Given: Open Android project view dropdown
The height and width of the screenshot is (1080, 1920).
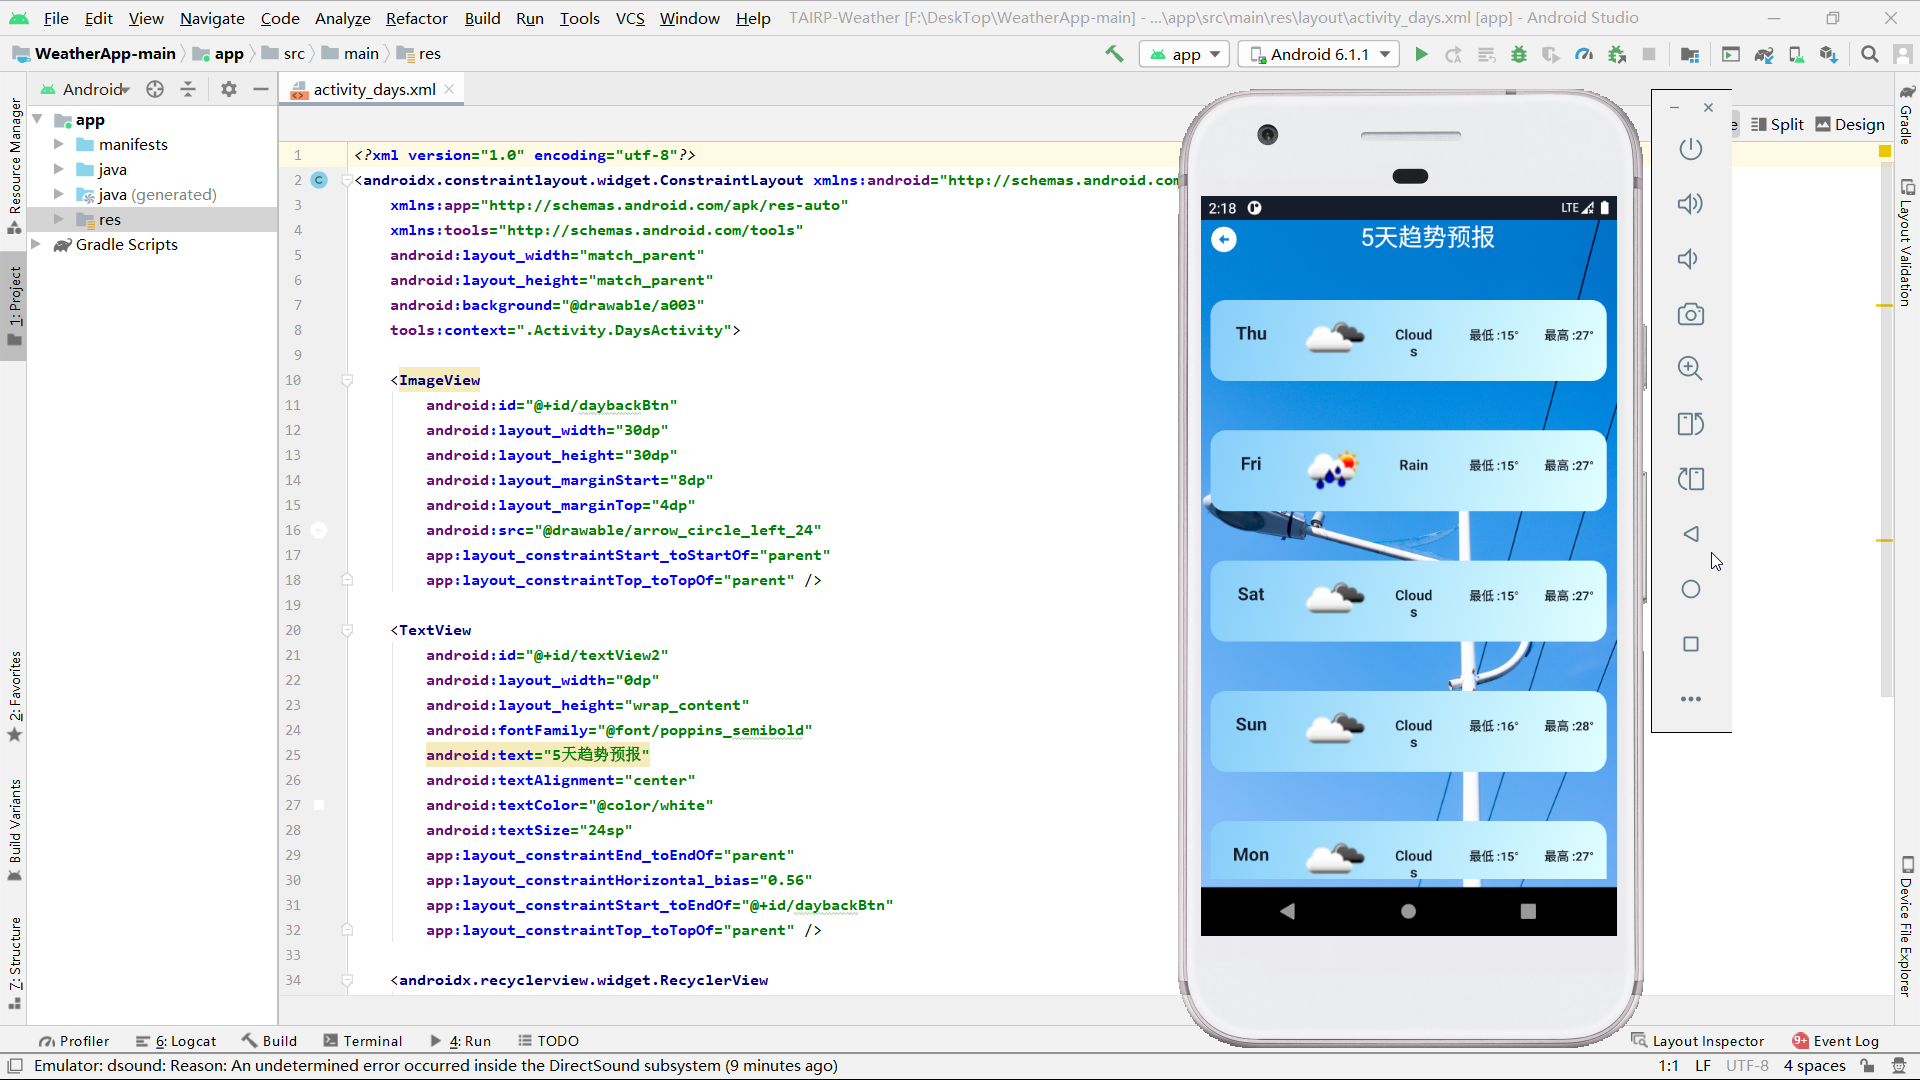Looking at the screenshot, I should pos(86,89).
